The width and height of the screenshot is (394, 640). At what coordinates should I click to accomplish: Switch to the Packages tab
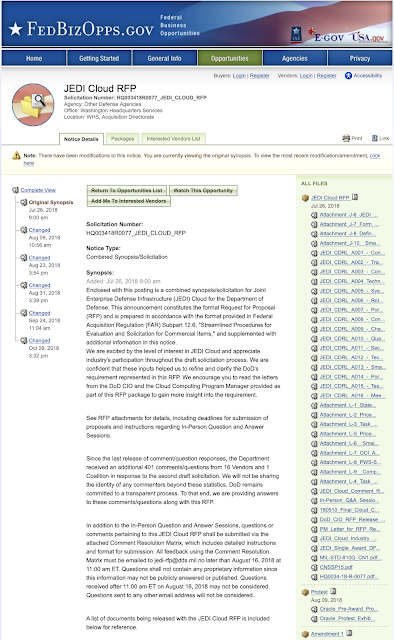(x=122, y=139)
